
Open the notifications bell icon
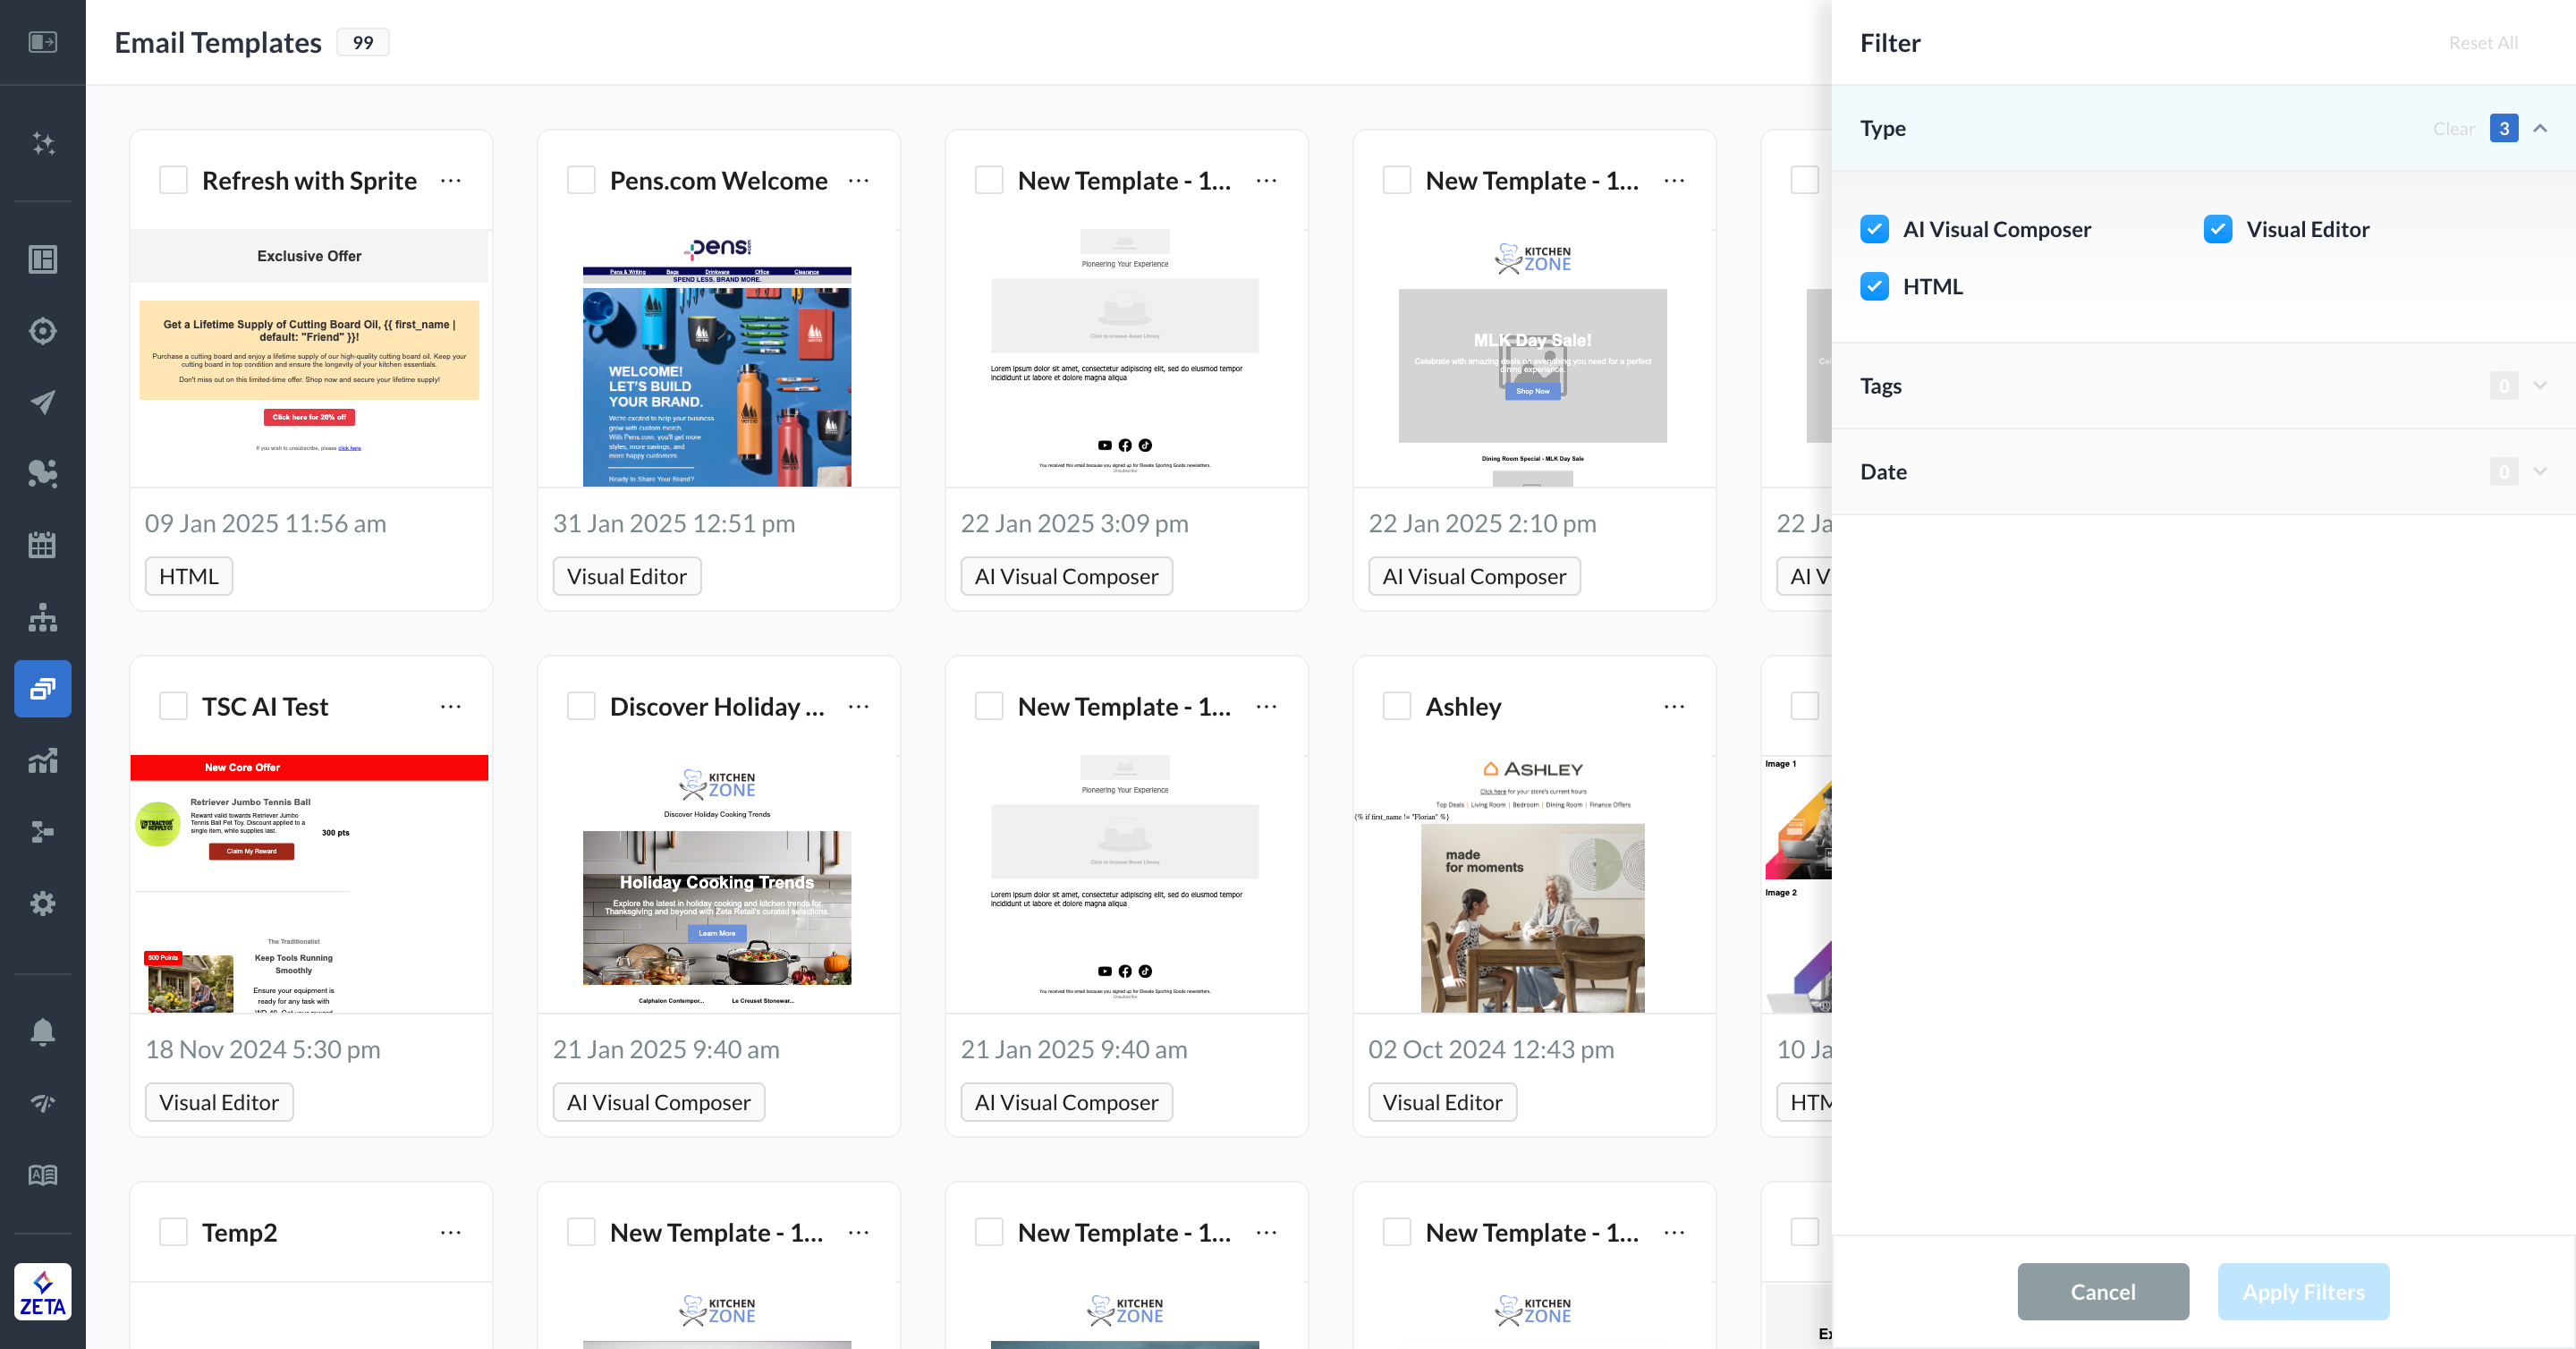click(x=42, y=1031)
